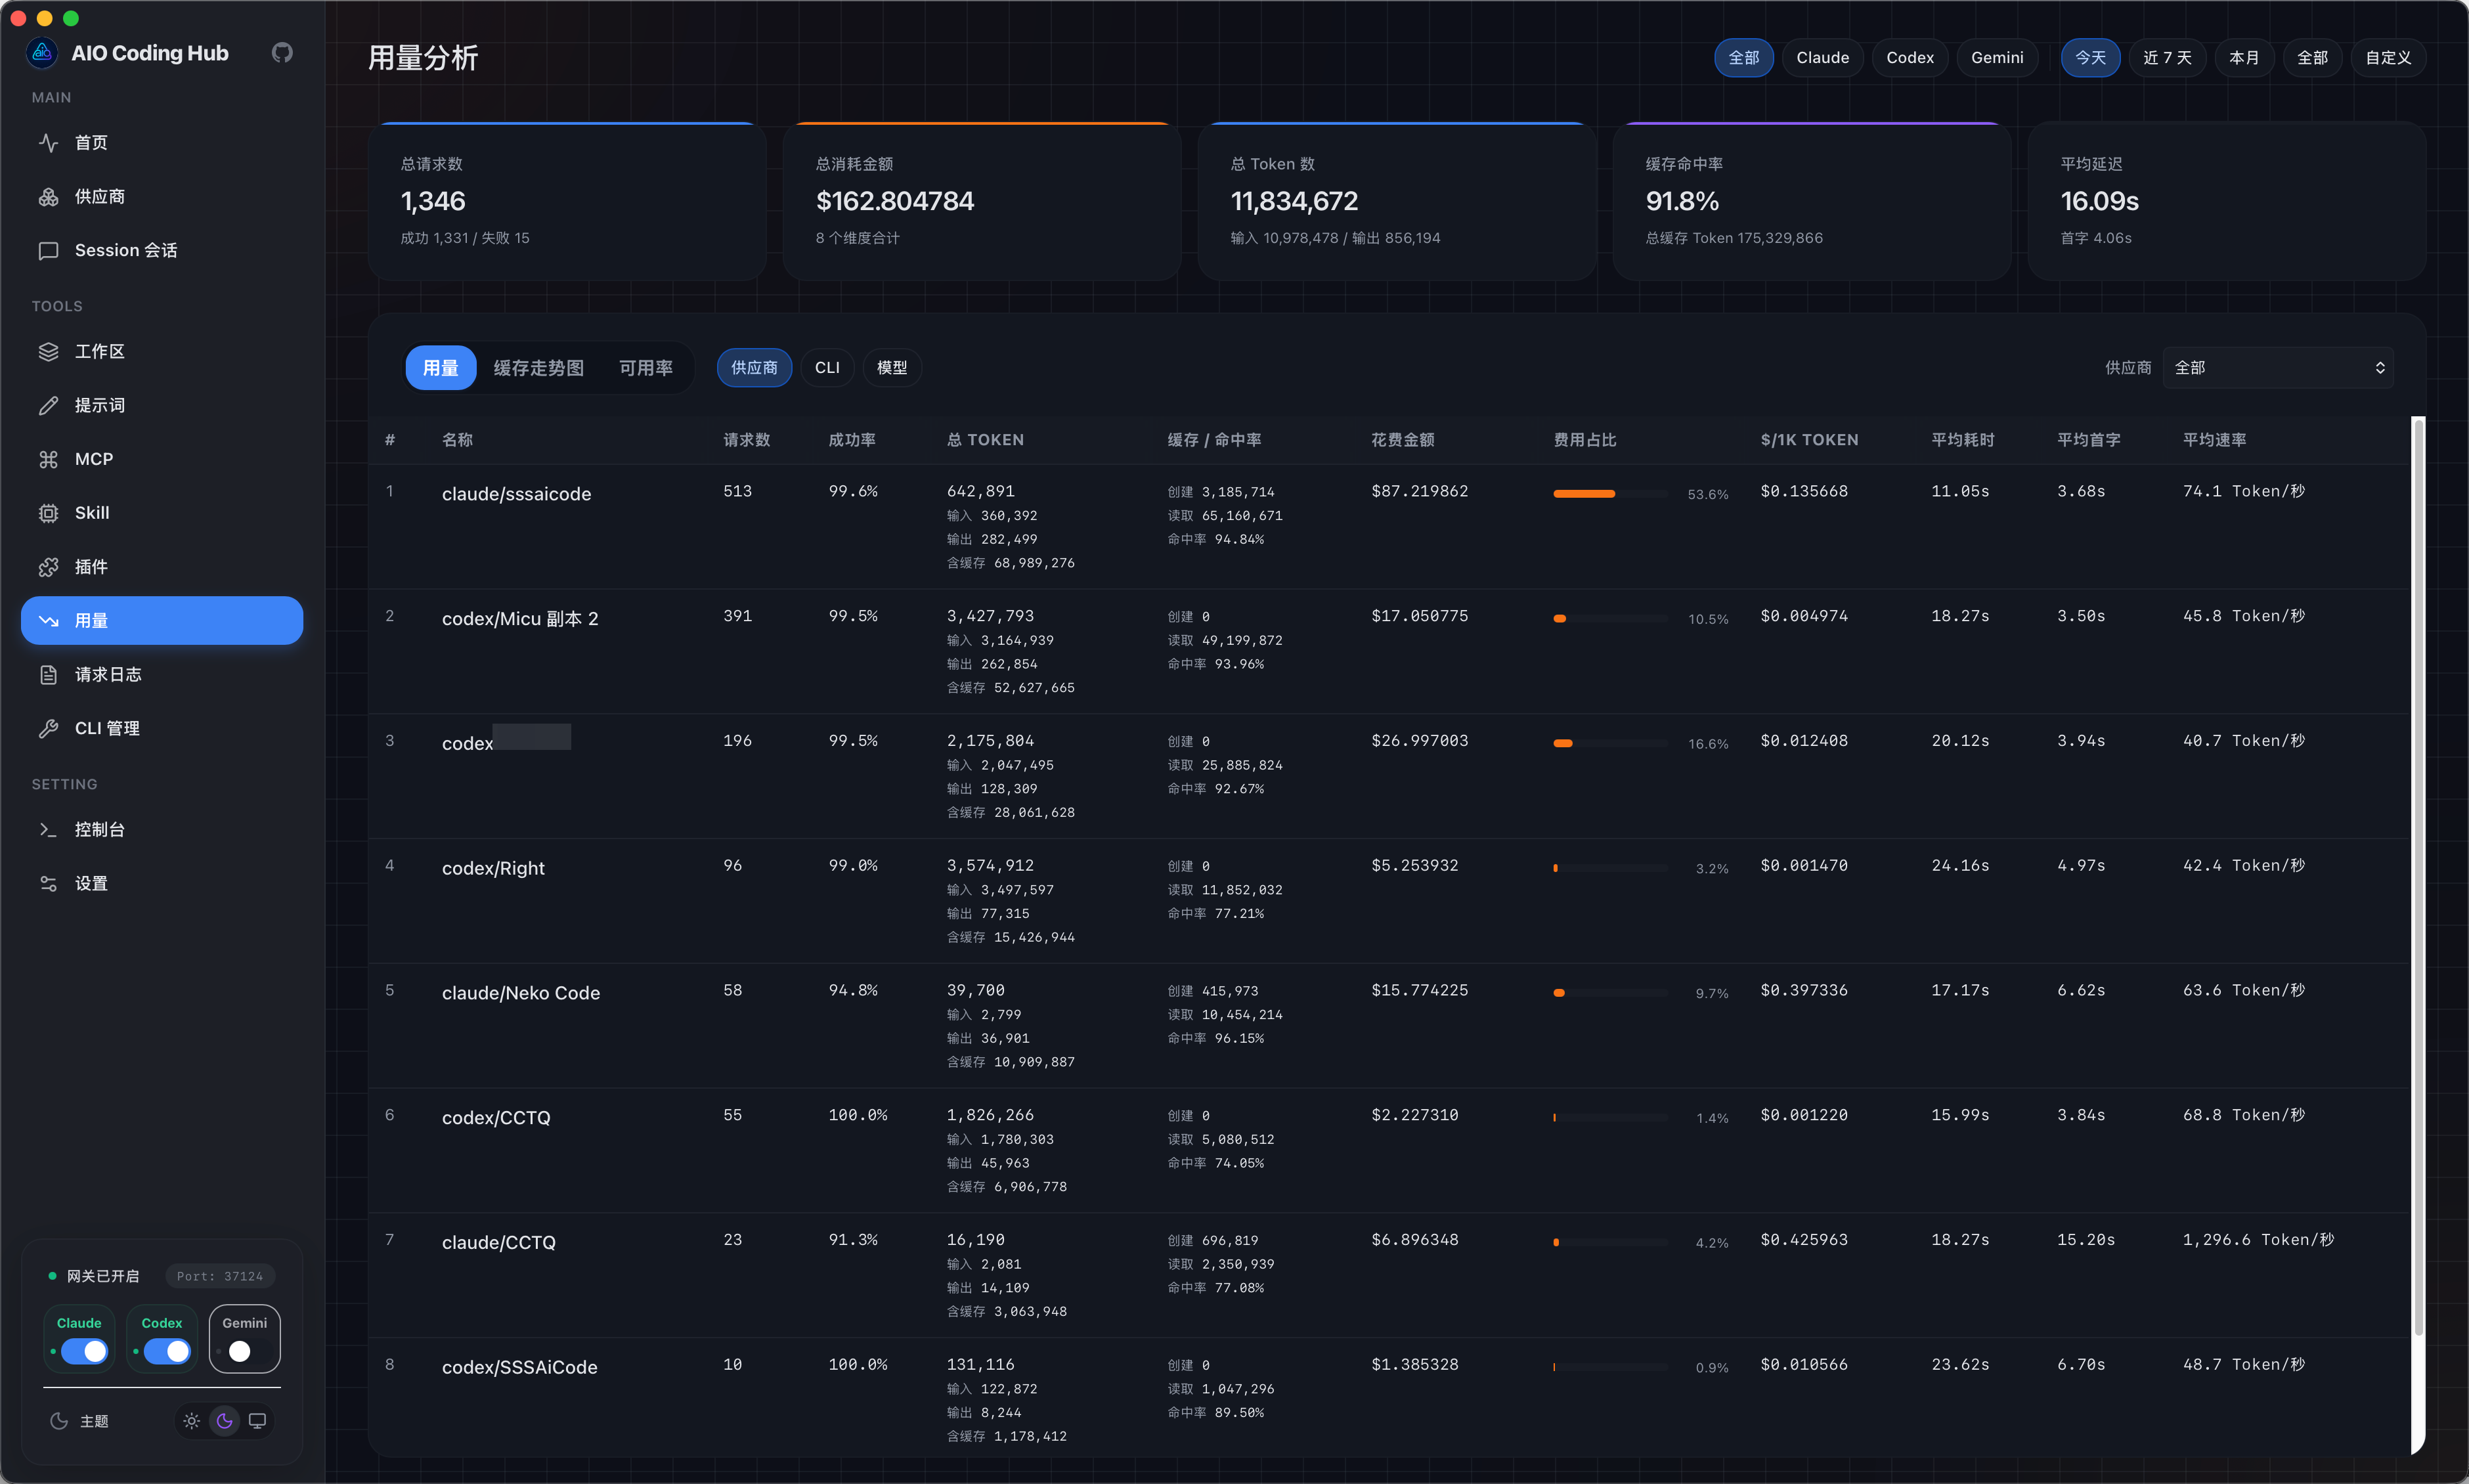Switch breakdown to 模型 view
The width and height of the screenshot is (2469, 1484).
tap(891, 368)
